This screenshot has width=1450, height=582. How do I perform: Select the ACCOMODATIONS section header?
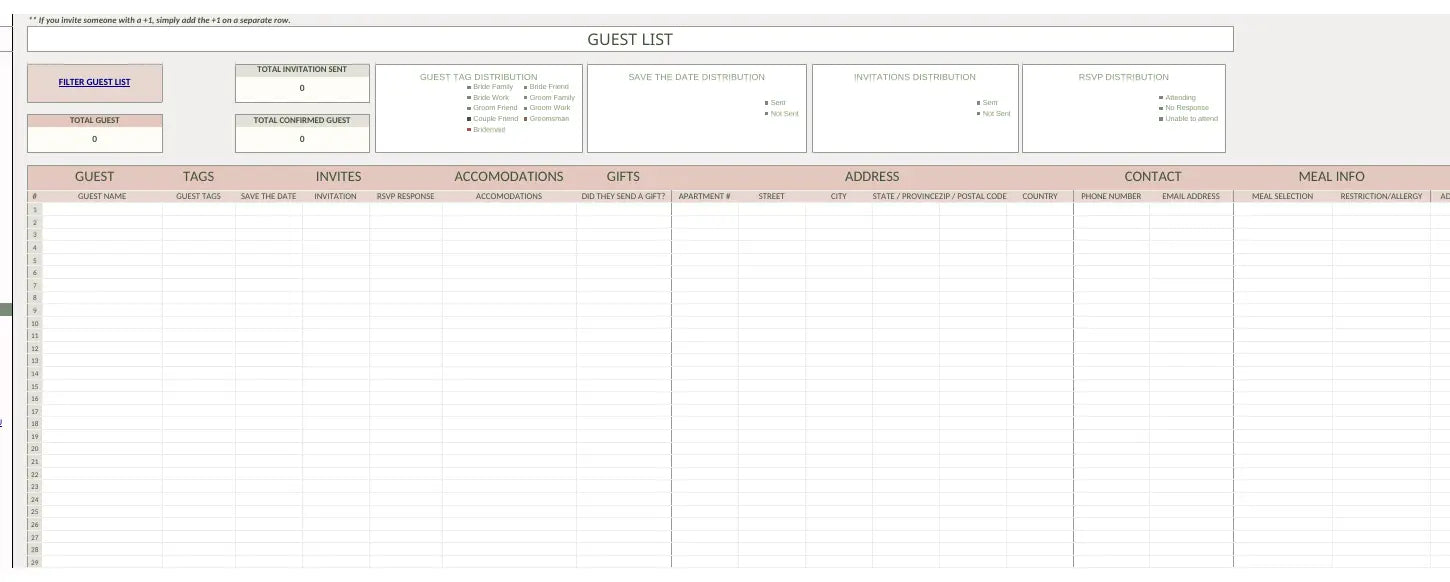pos(509,176)
